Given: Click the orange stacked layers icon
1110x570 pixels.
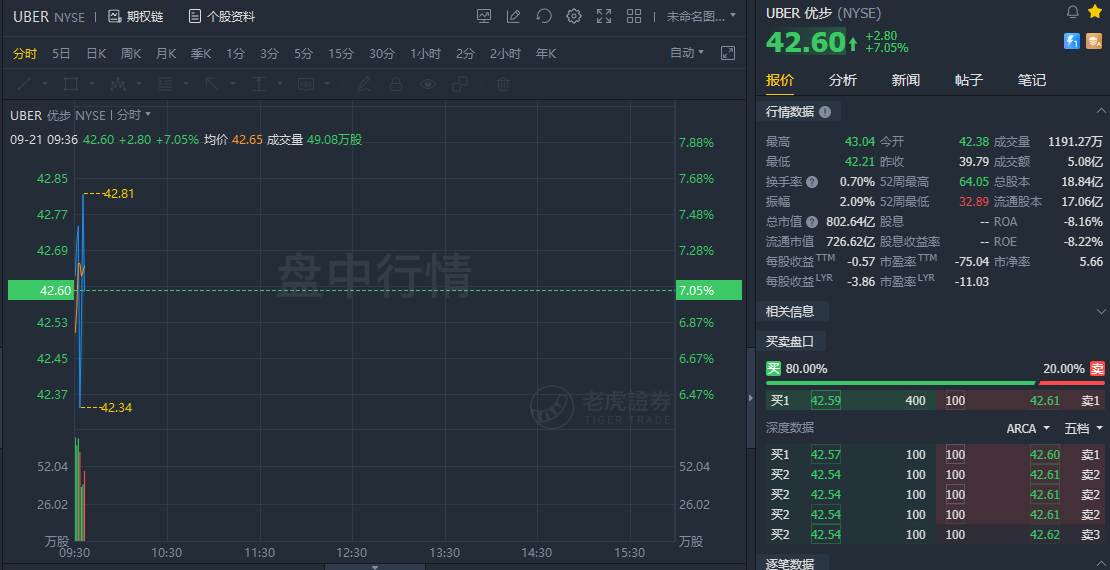Looking at the screenshot, I should [1094, 41].
